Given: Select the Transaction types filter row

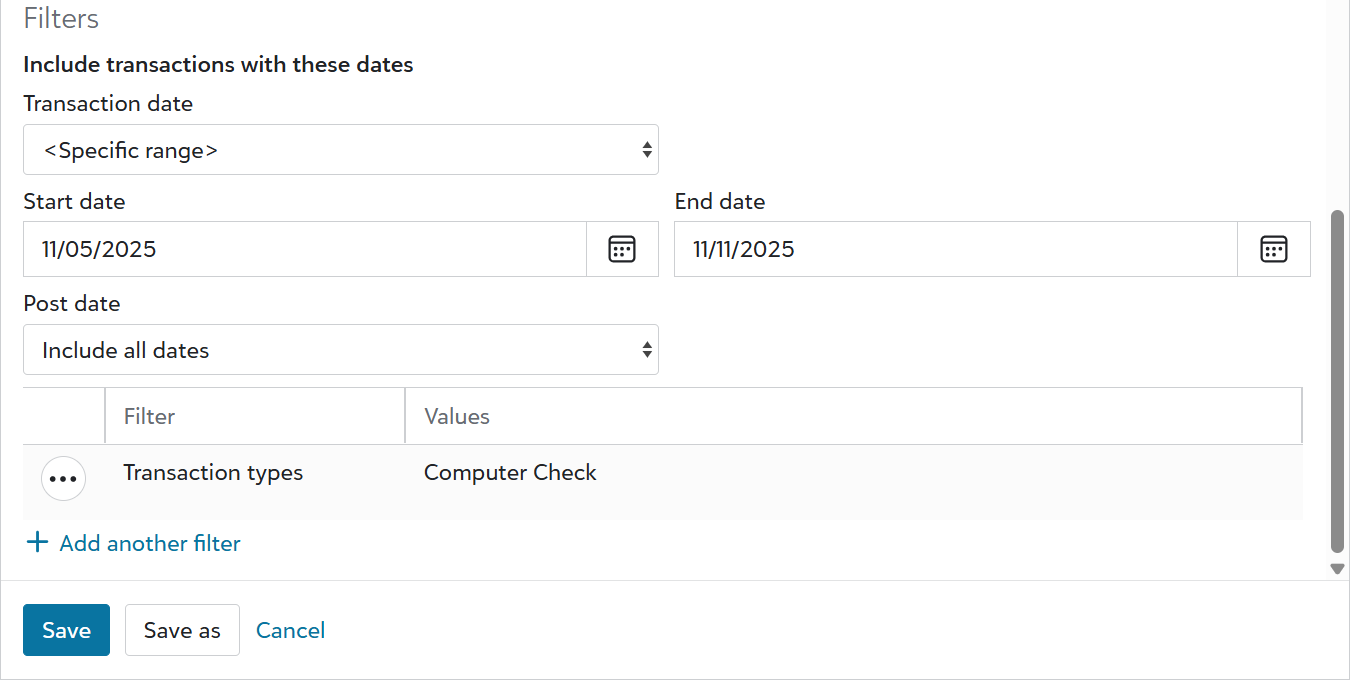Looking at the screenshot, I should (212, 472).
